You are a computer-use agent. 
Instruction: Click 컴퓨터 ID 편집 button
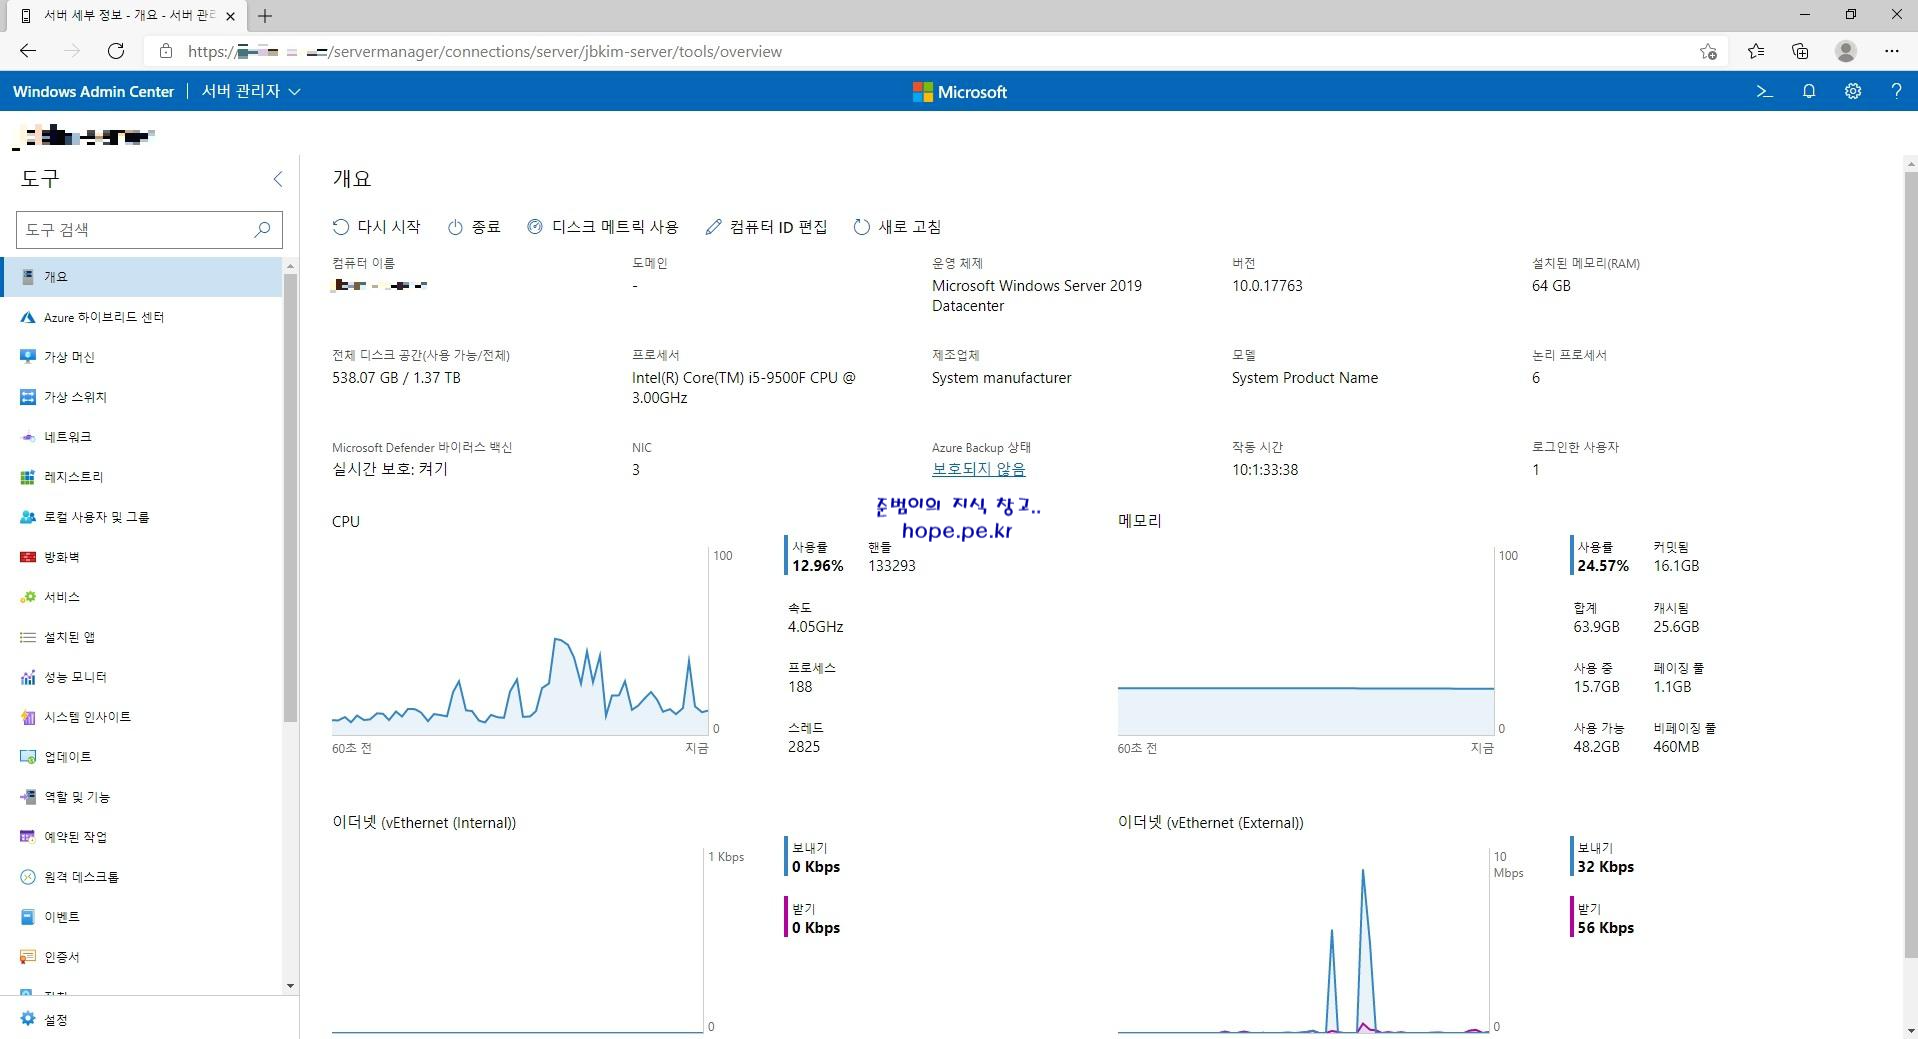(x=767, y=227)
